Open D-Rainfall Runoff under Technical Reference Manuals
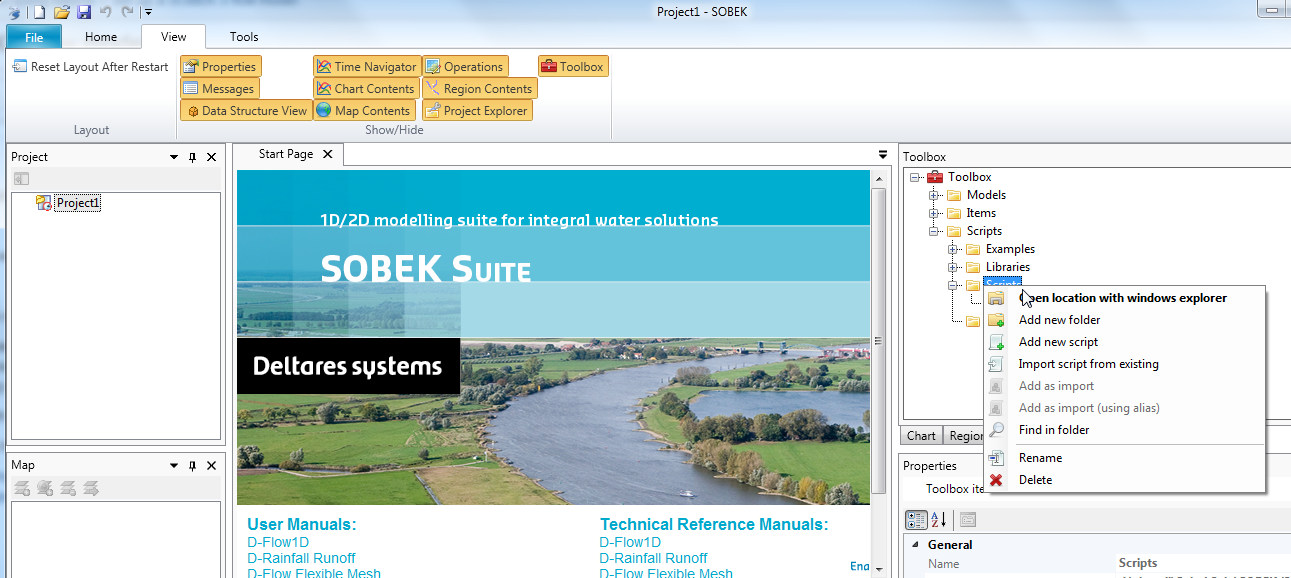Viewport: 1291px width, 578px height. pyautogui.click(x=653, y=558)
